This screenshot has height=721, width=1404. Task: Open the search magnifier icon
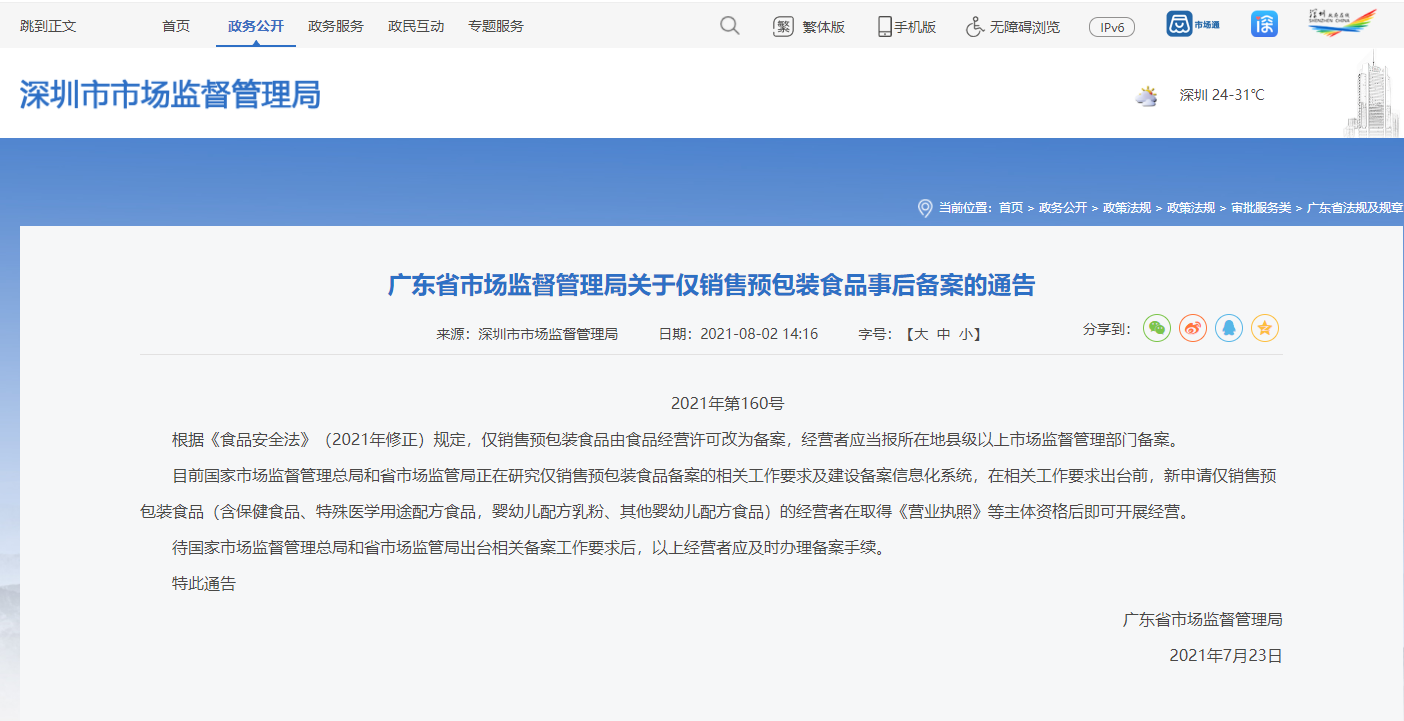pyautogui.click(x=729, y=26)
